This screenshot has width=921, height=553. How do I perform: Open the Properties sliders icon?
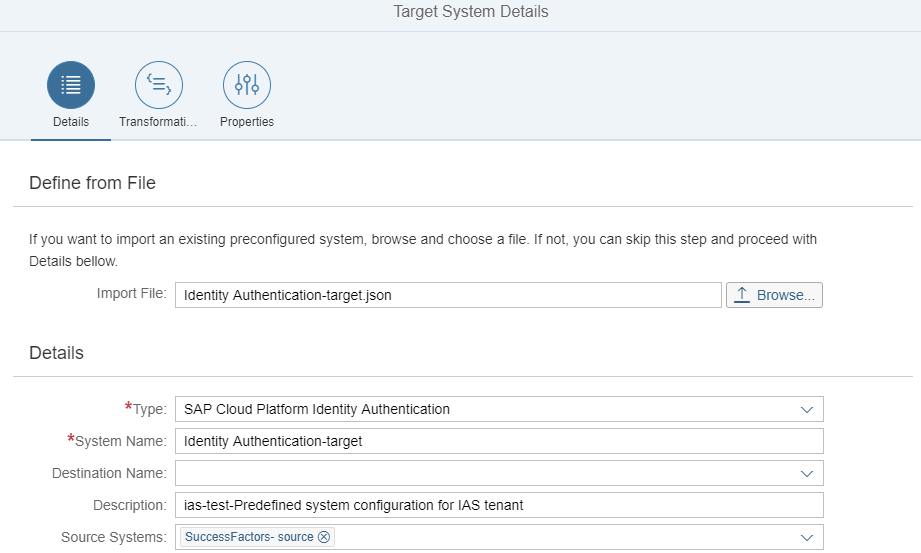(x=247, y=85)
